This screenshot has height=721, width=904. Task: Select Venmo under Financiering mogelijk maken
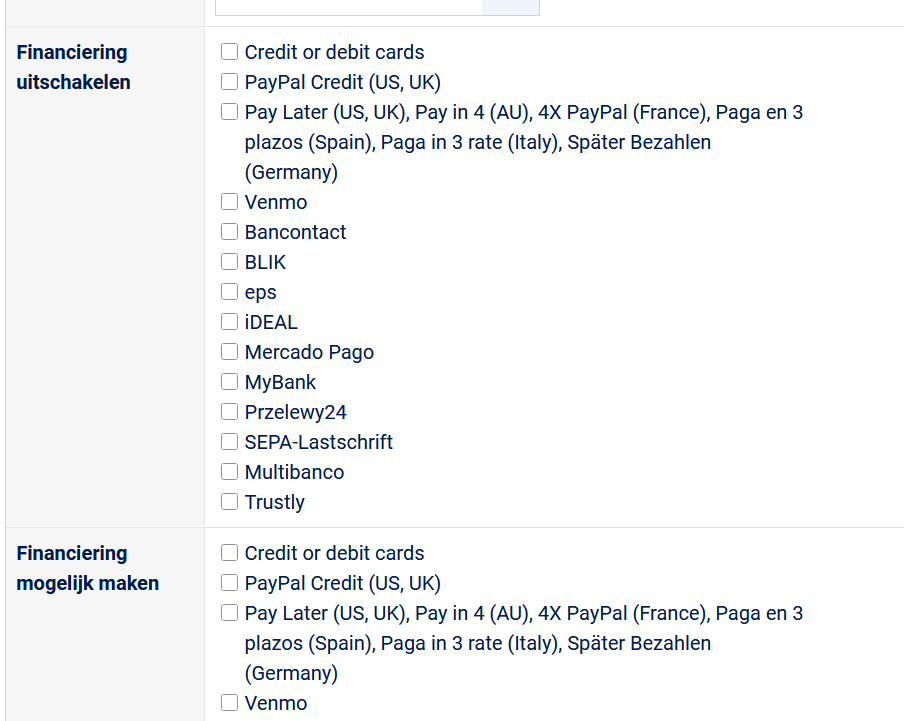pos(230,703)
